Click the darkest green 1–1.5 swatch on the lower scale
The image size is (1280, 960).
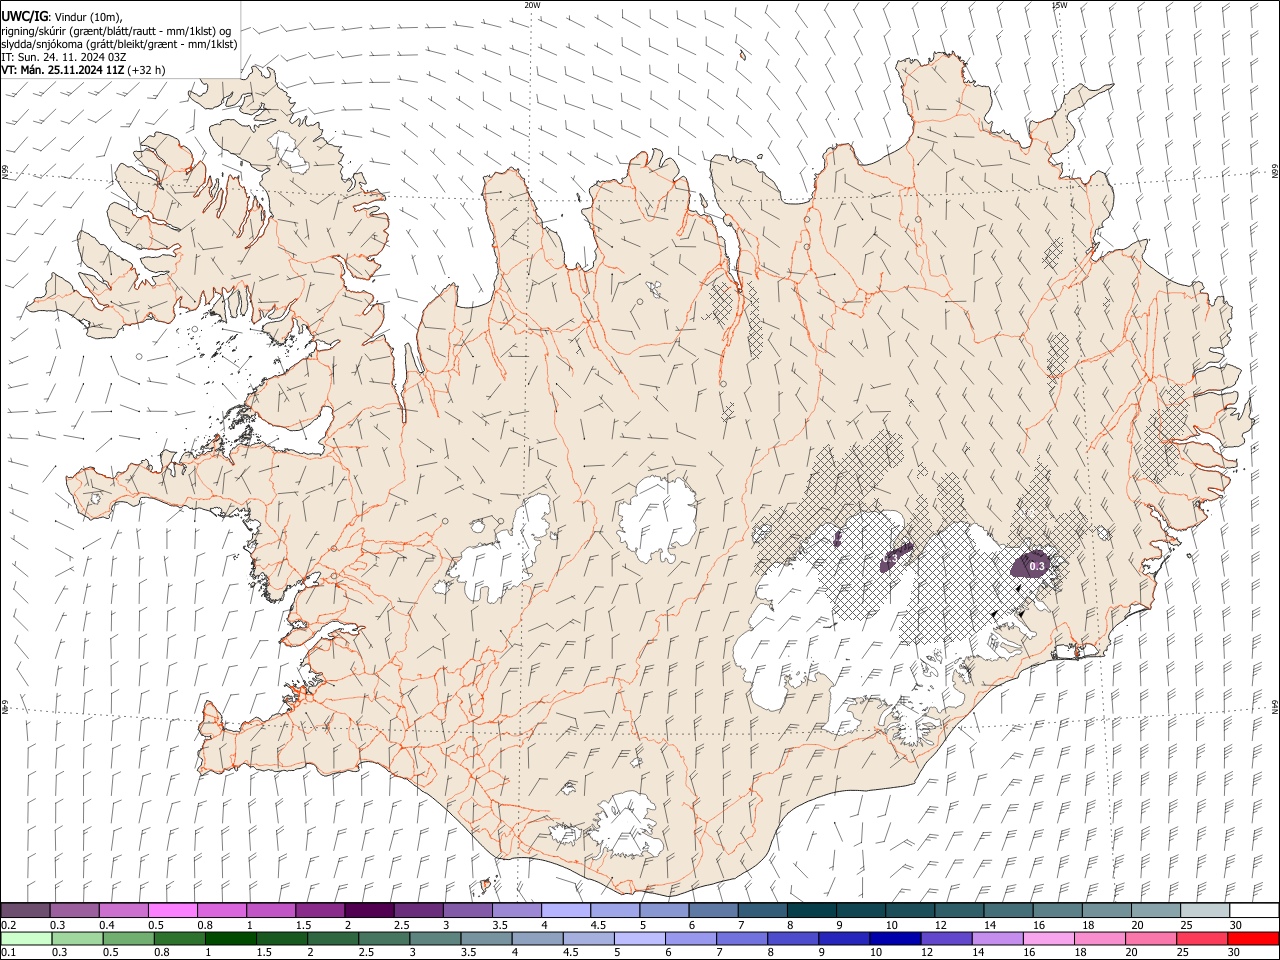(231, 938)
